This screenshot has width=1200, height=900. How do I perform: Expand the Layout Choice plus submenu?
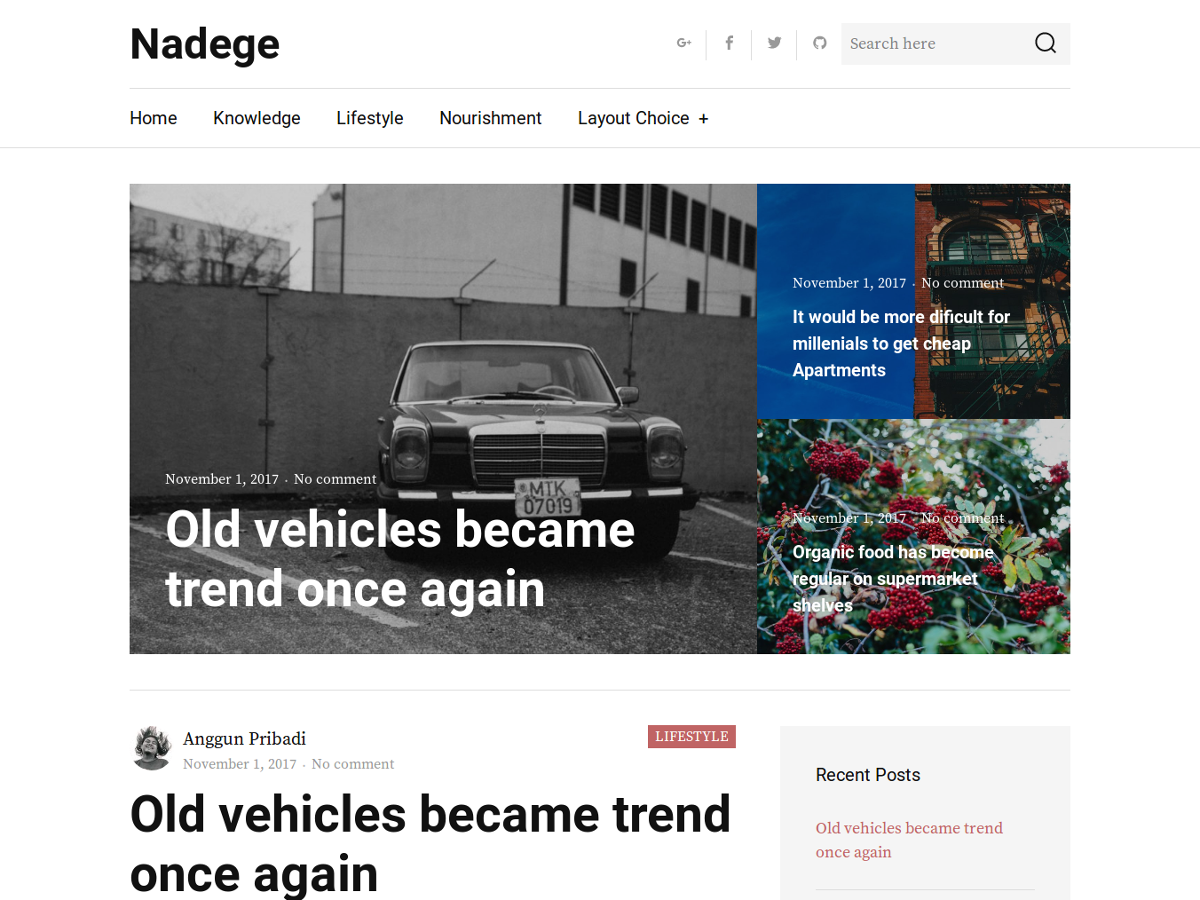click(703, 119)
